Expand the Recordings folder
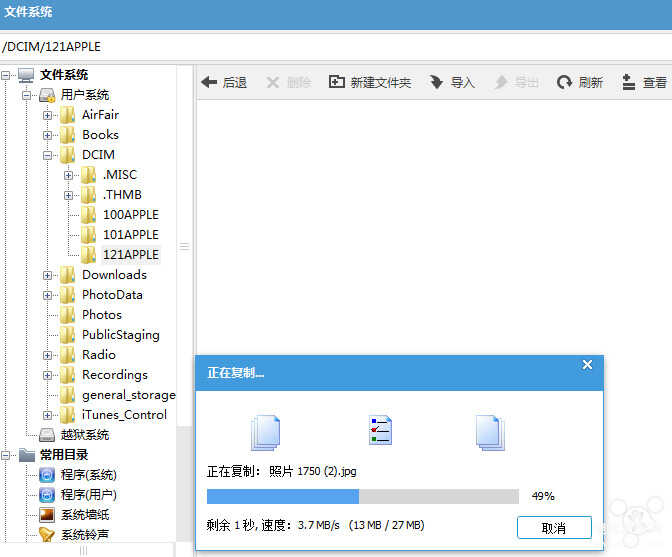 pyautogui.click(x=47, y=375)
